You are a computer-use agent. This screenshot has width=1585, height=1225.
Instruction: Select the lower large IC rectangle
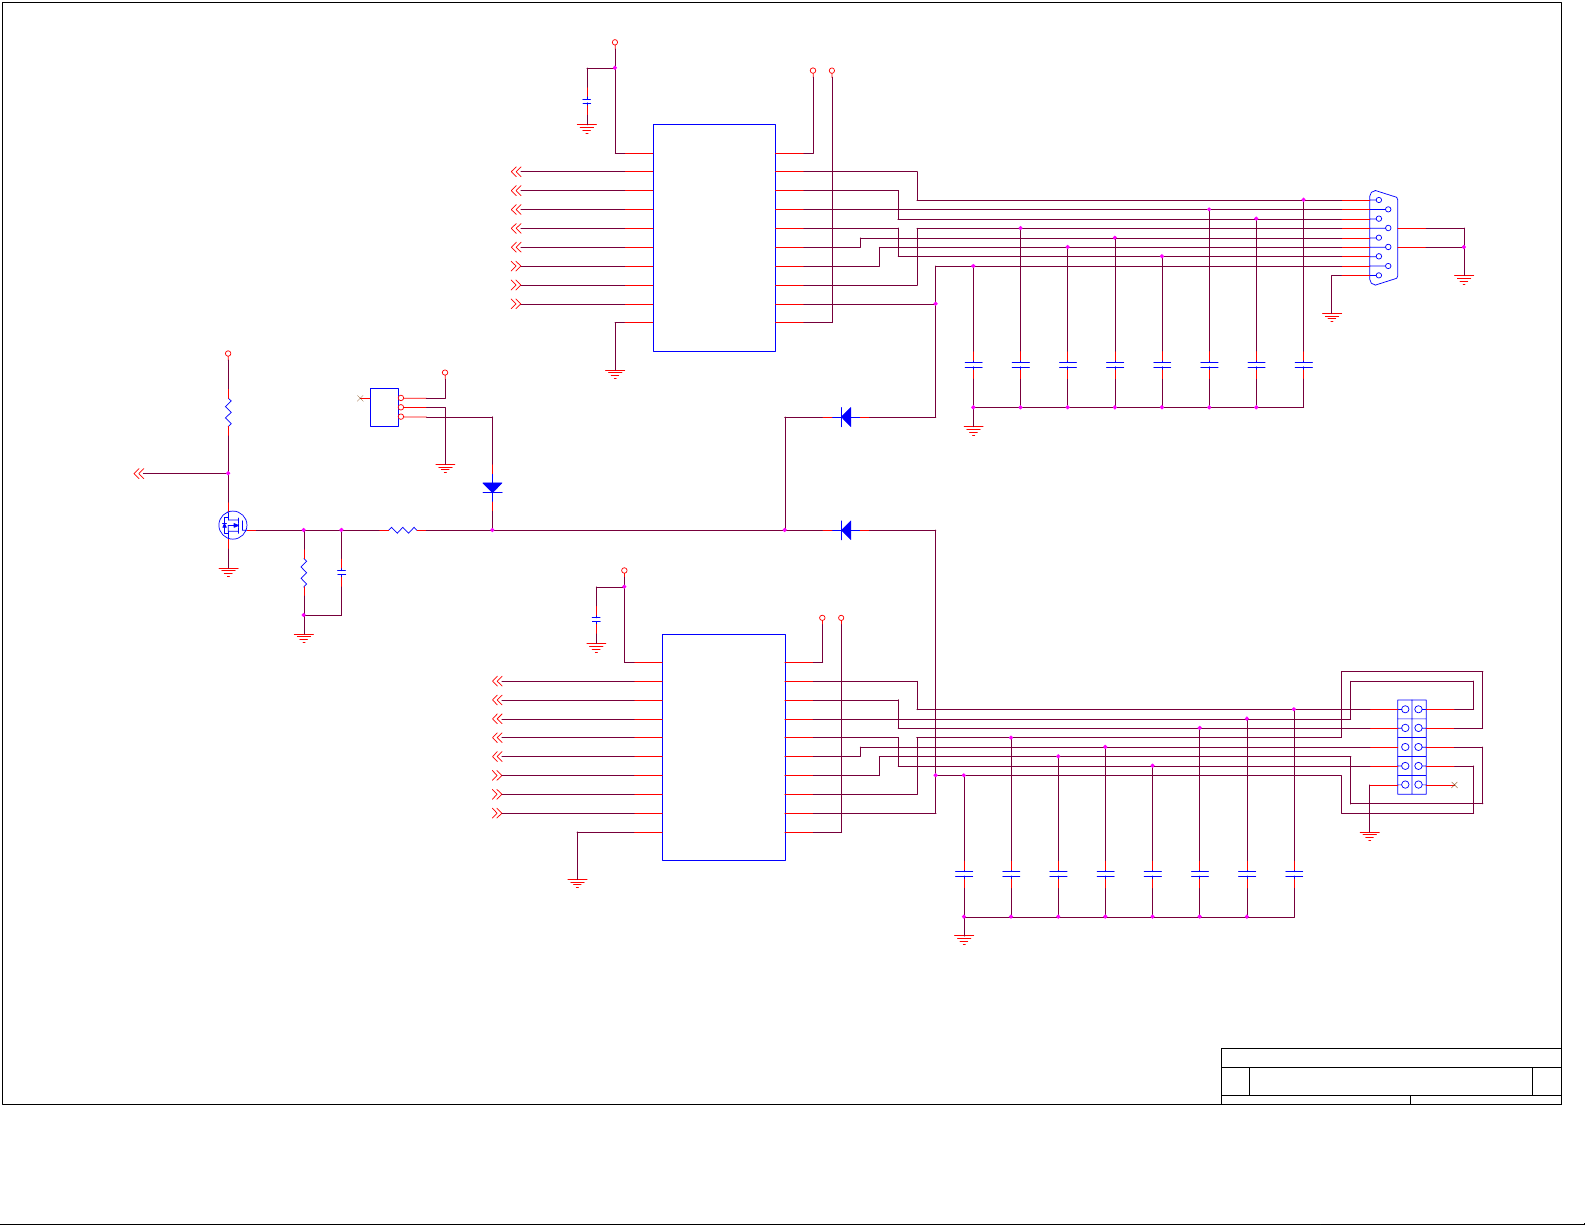click(724, 747)
